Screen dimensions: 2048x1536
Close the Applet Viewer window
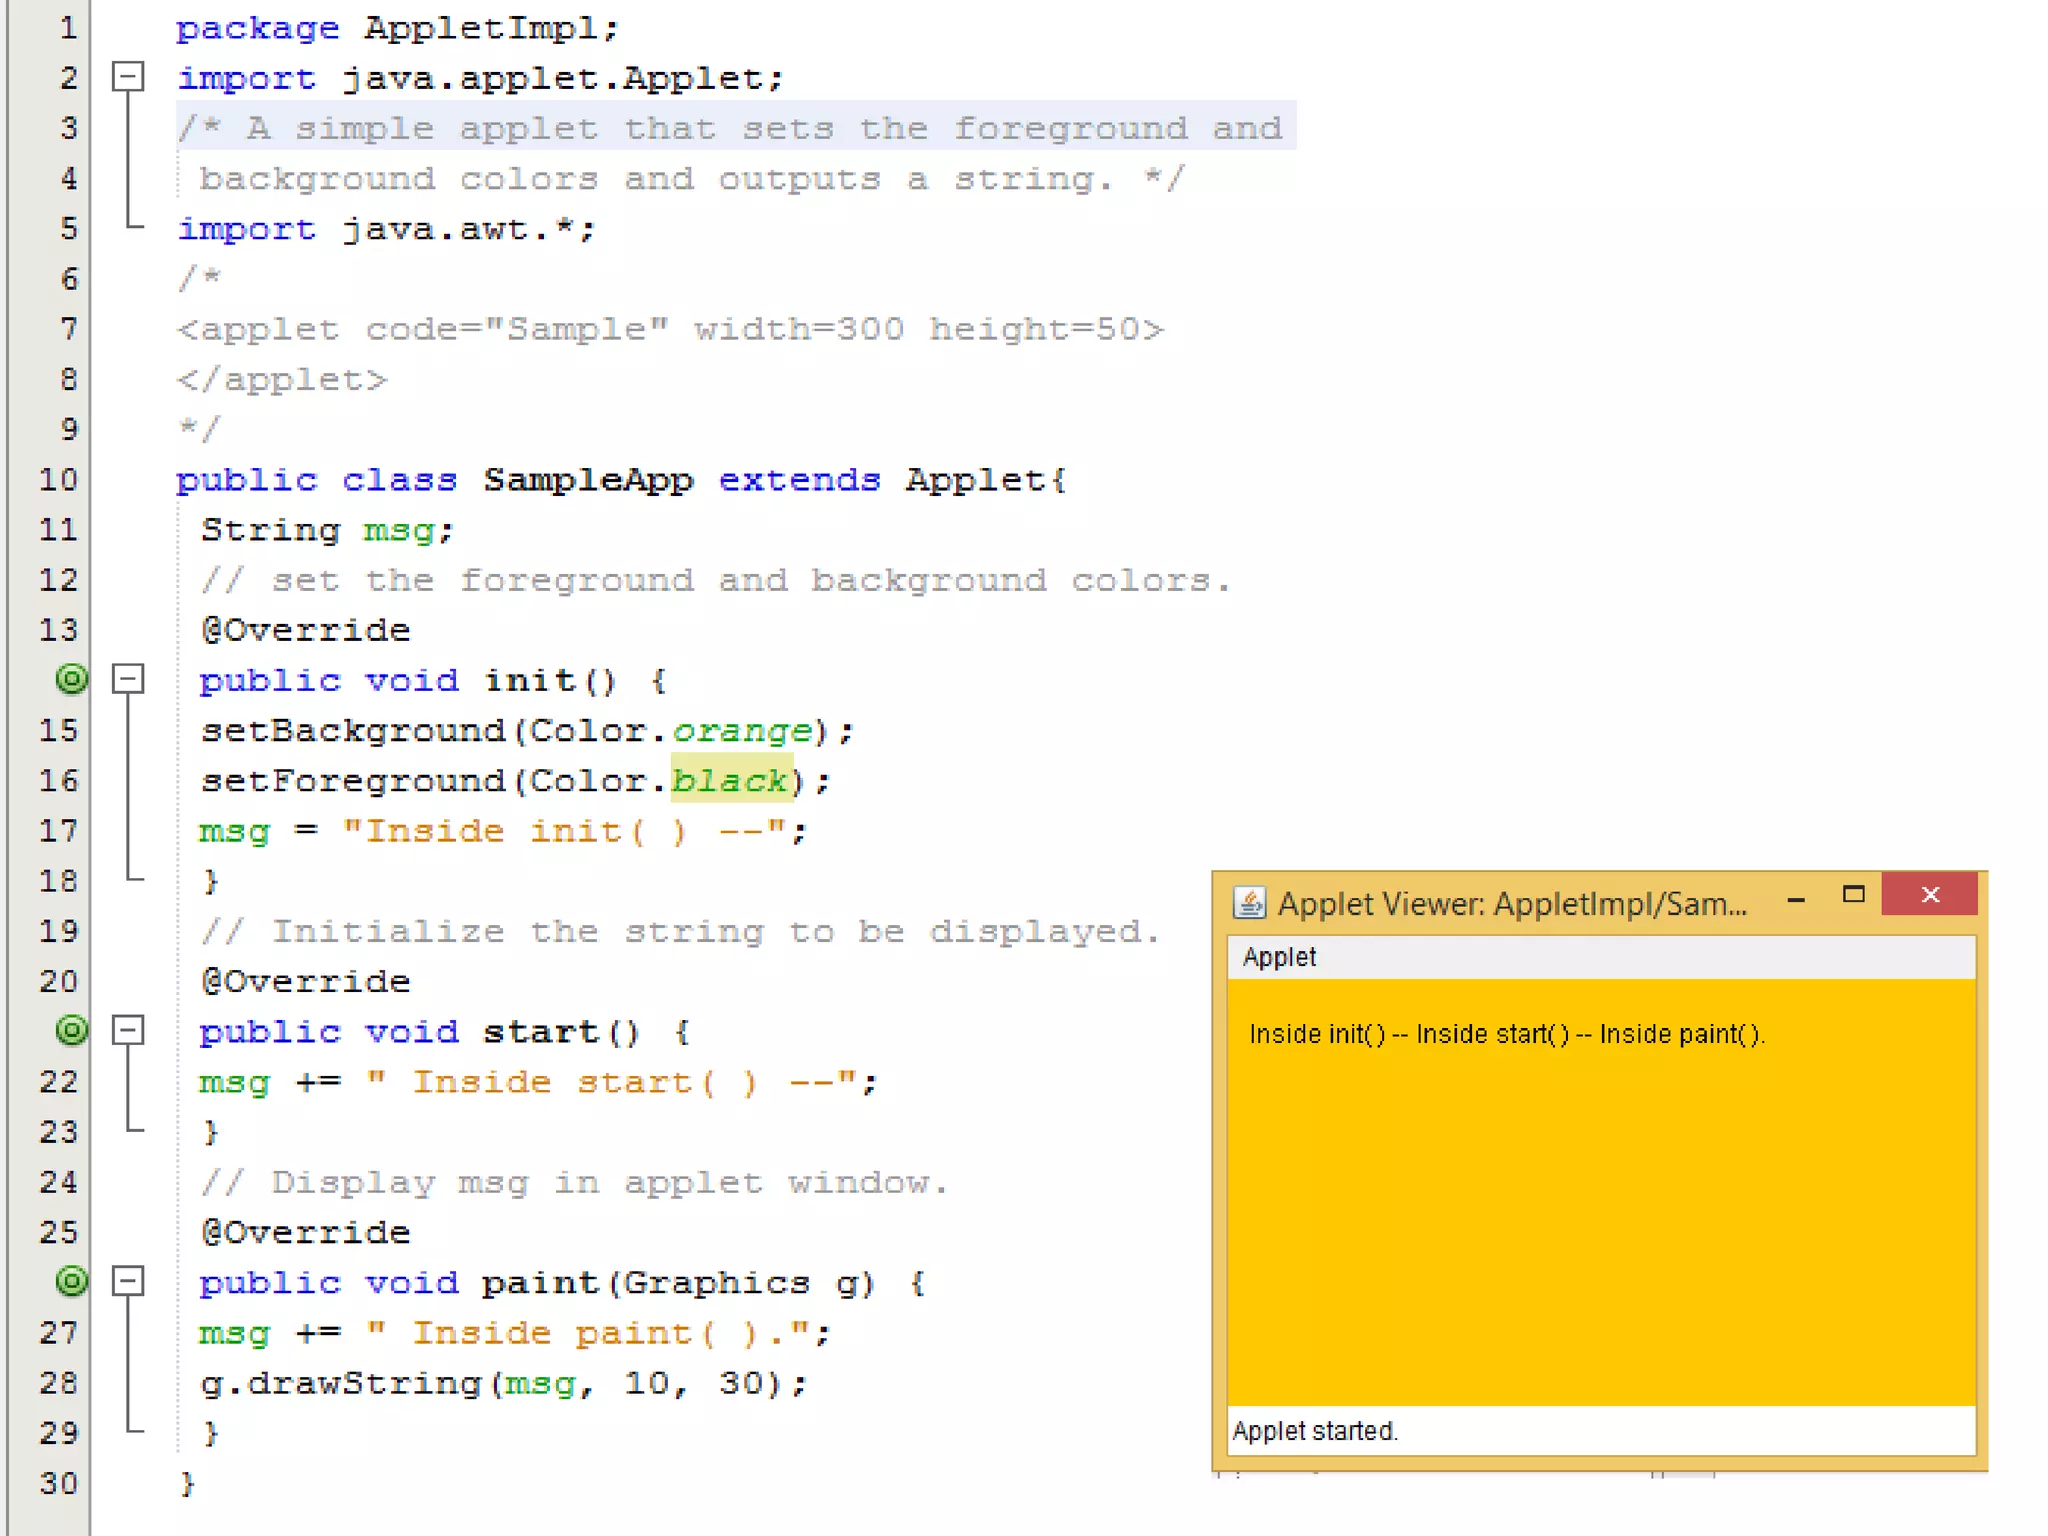click(1929, 895)
